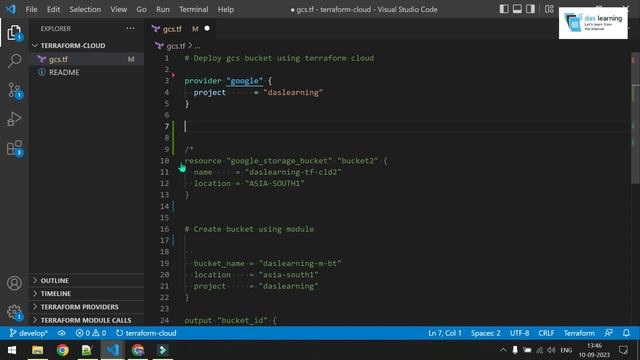Click the volume icon in system tray

click(551, 350)
